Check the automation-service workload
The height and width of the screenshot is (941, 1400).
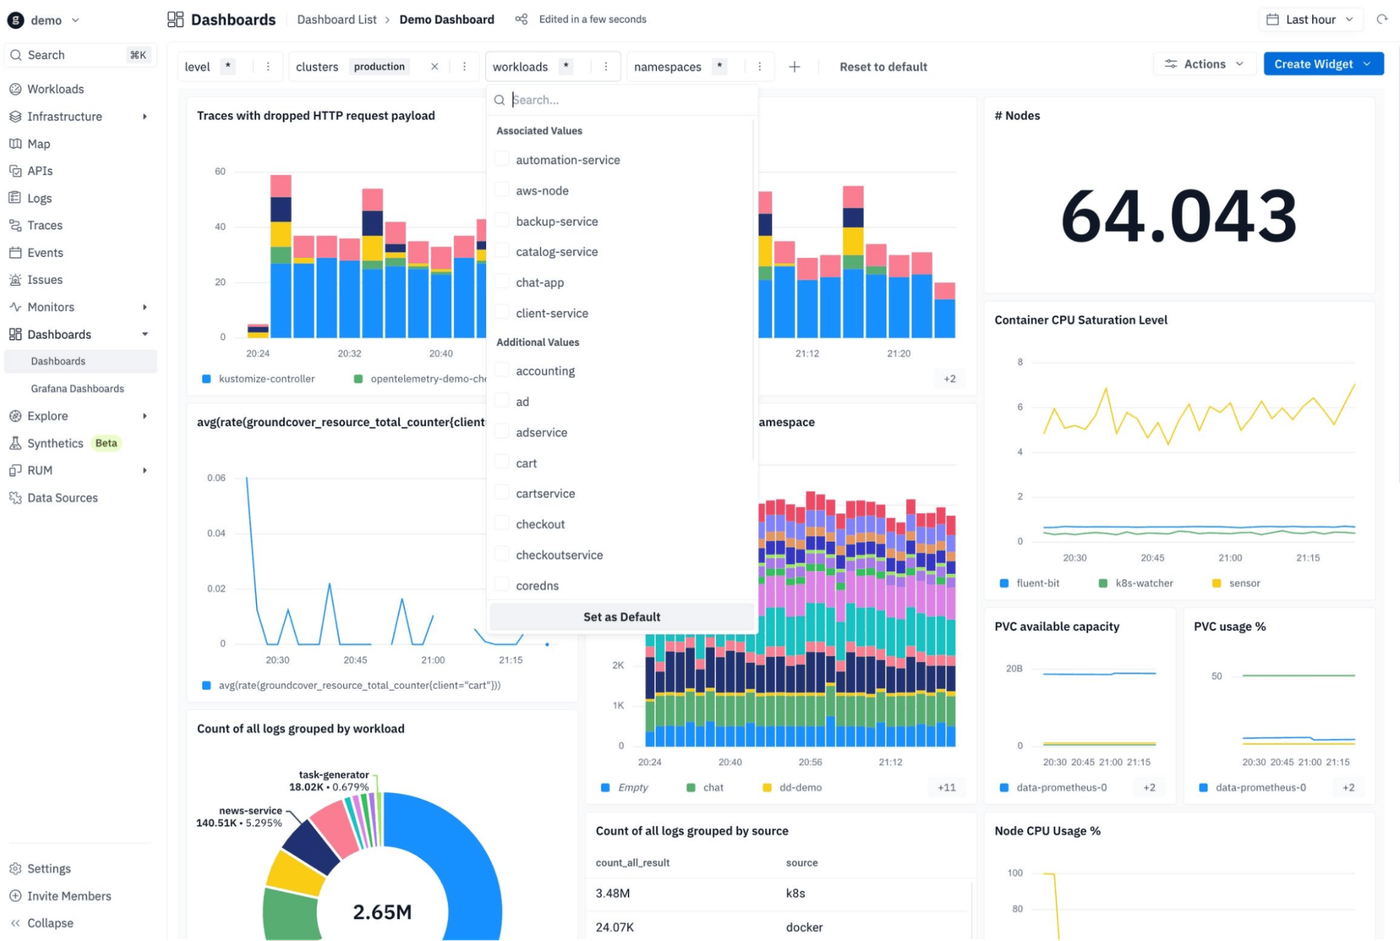point(502,159)
